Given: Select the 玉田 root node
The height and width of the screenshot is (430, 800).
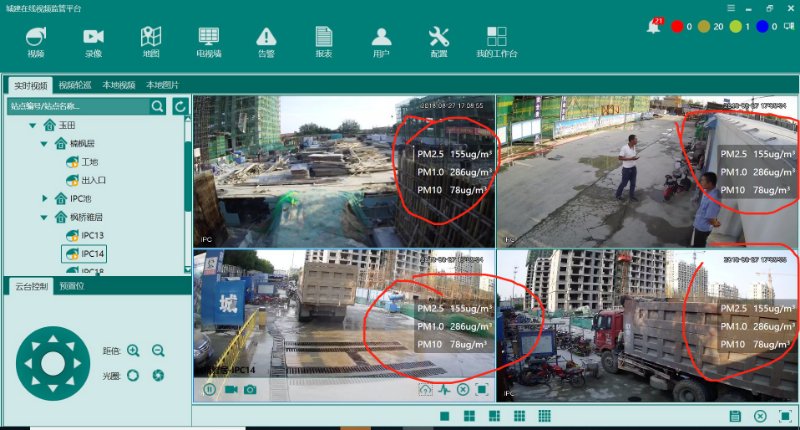Looking at the screenshot, I should coord(59,125).
